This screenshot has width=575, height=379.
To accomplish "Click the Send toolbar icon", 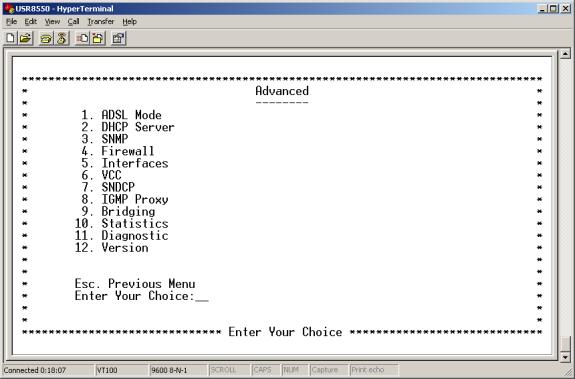I will [x=82, y=38].
